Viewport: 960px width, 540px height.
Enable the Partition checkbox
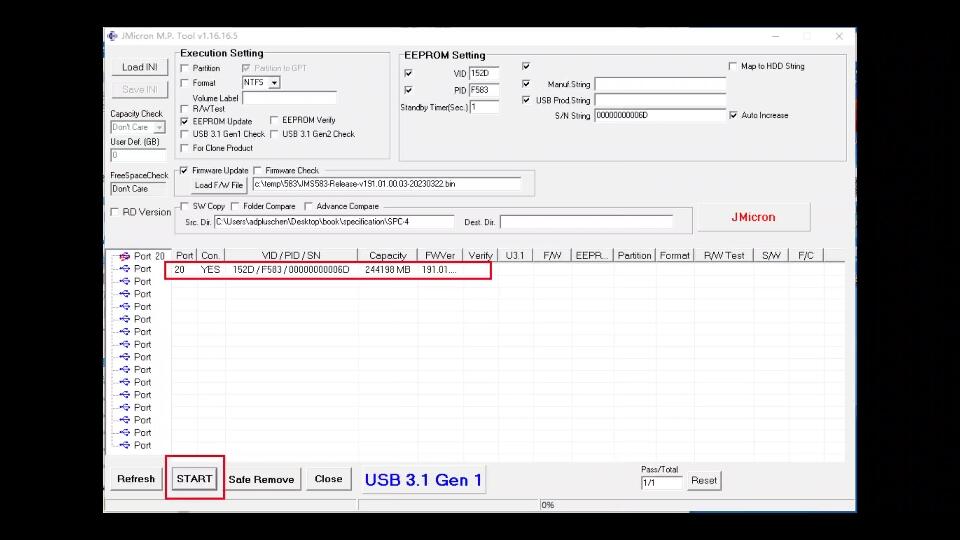[184, 68]
